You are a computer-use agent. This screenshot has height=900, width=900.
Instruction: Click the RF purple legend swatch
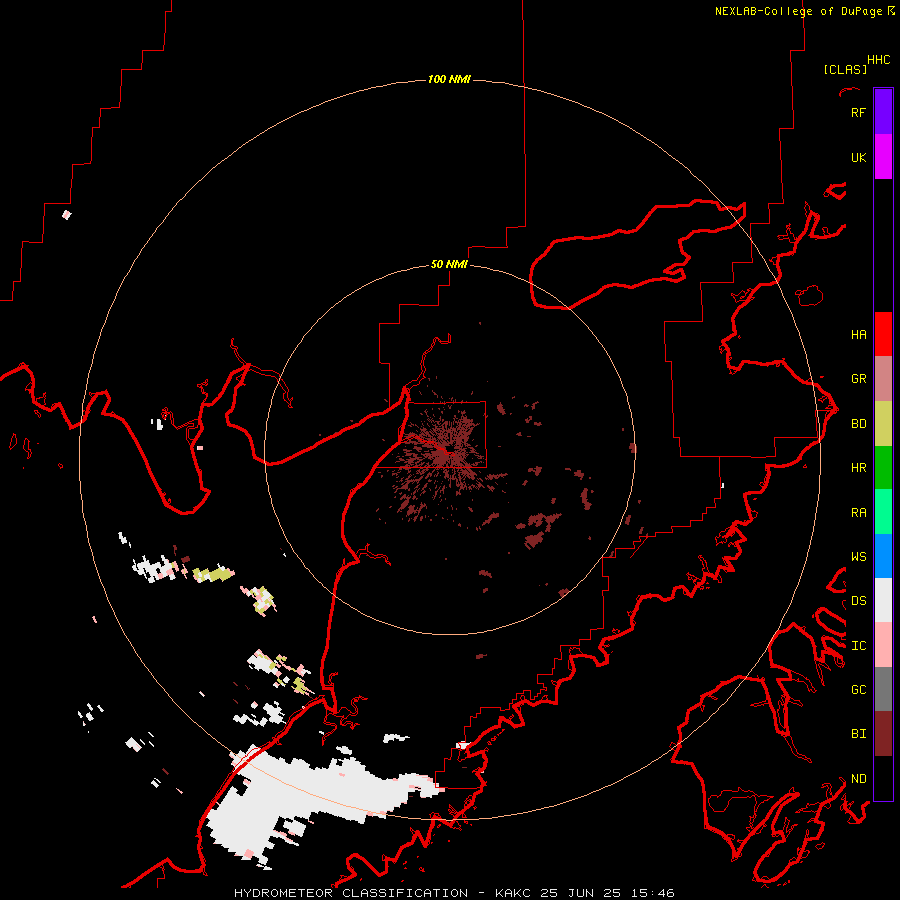pos(883,112)
